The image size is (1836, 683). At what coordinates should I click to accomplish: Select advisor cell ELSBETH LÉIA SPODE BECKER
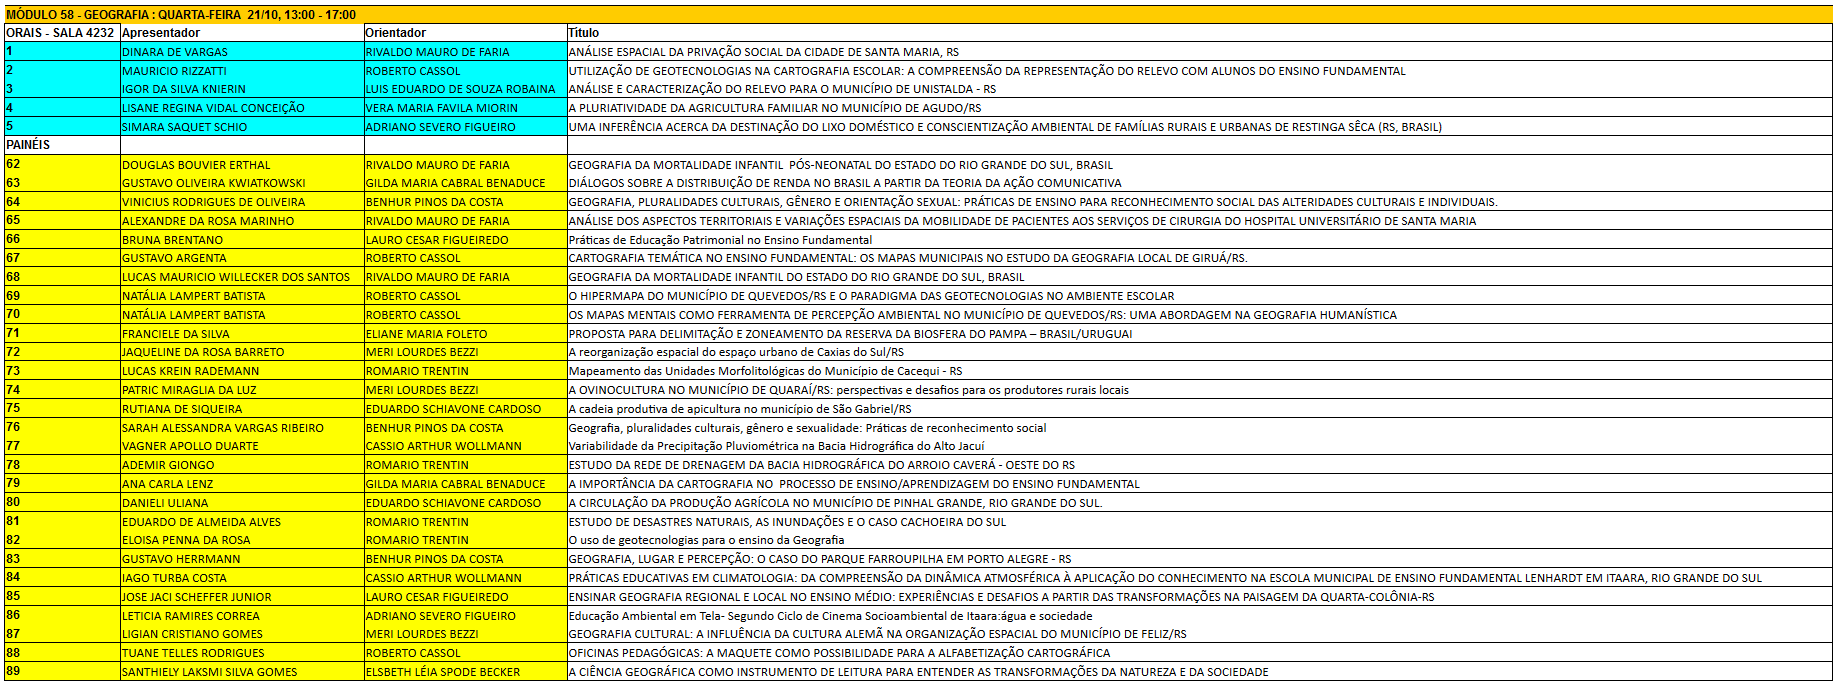tap(442, 672)
